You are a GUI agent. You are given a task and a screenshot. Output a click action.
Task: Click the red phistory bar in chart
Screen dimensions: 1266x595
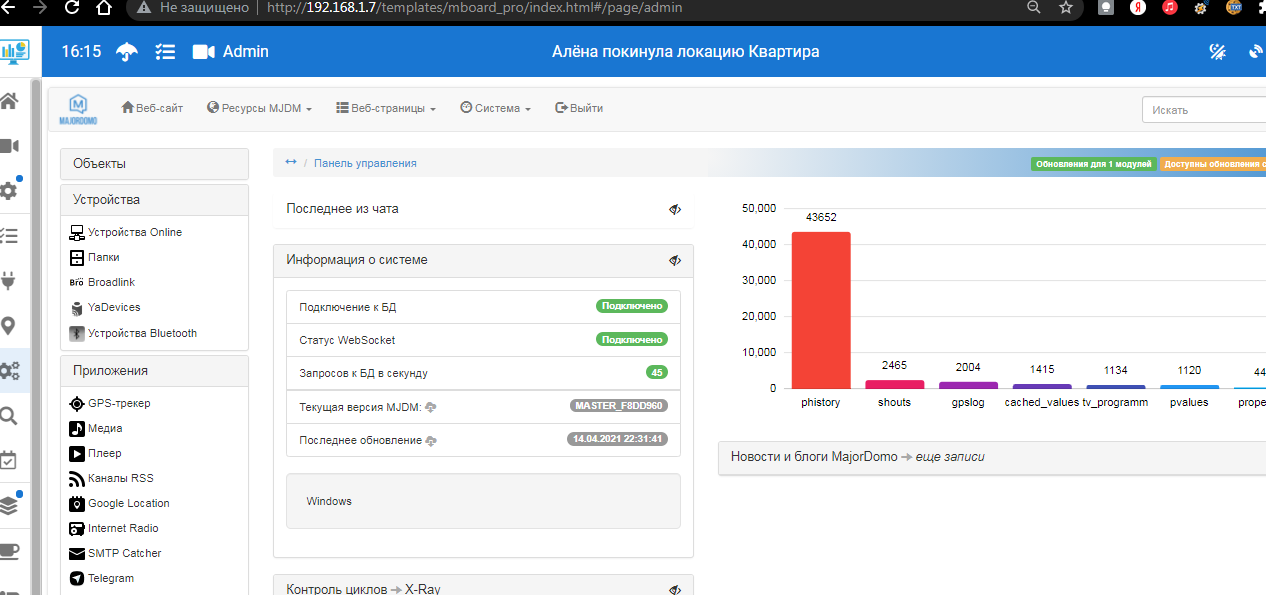821,310
